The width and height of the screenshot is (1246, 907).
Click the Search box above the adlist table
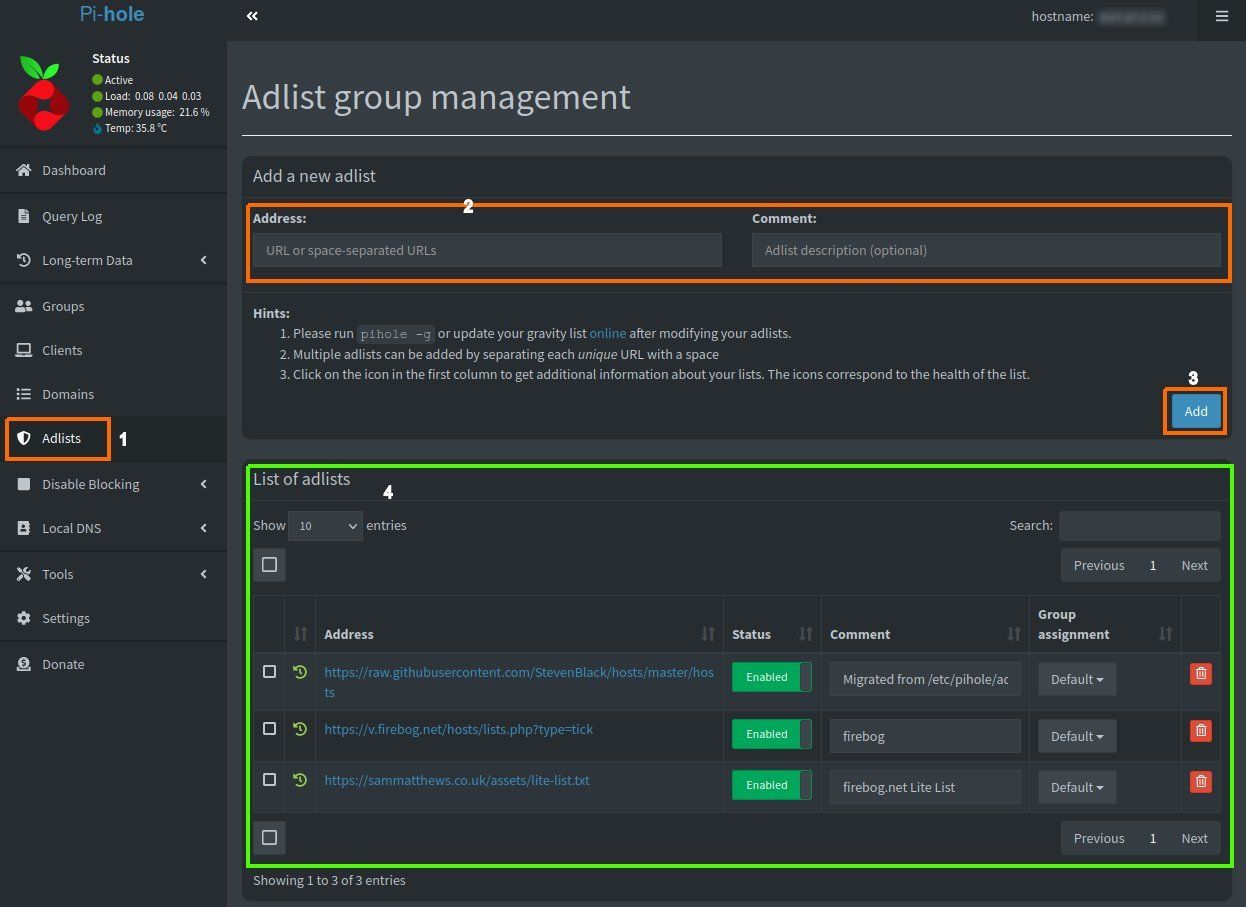coord(1139,526)
